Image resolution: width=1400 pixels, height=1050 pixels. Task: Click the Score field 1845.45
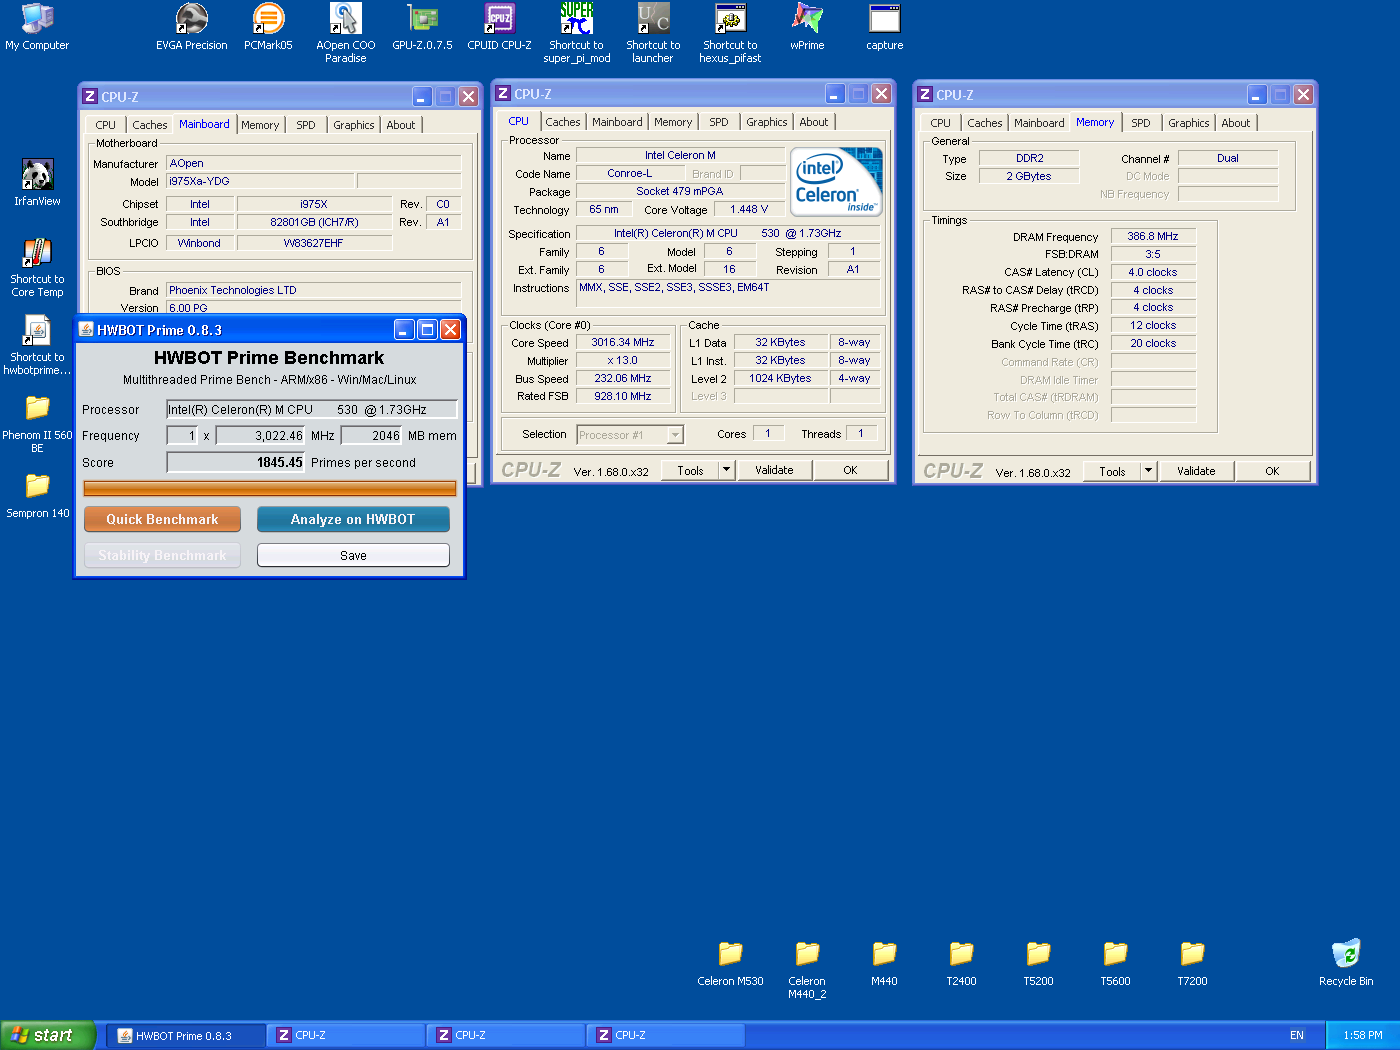(236, 462)
